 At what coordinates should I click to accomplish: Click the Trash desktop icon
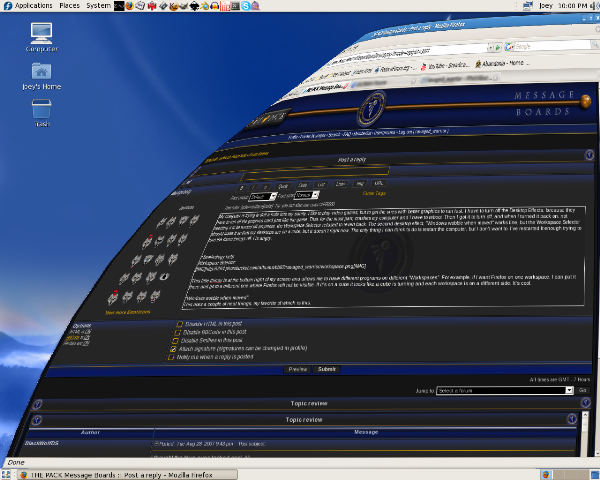(42, 109)
